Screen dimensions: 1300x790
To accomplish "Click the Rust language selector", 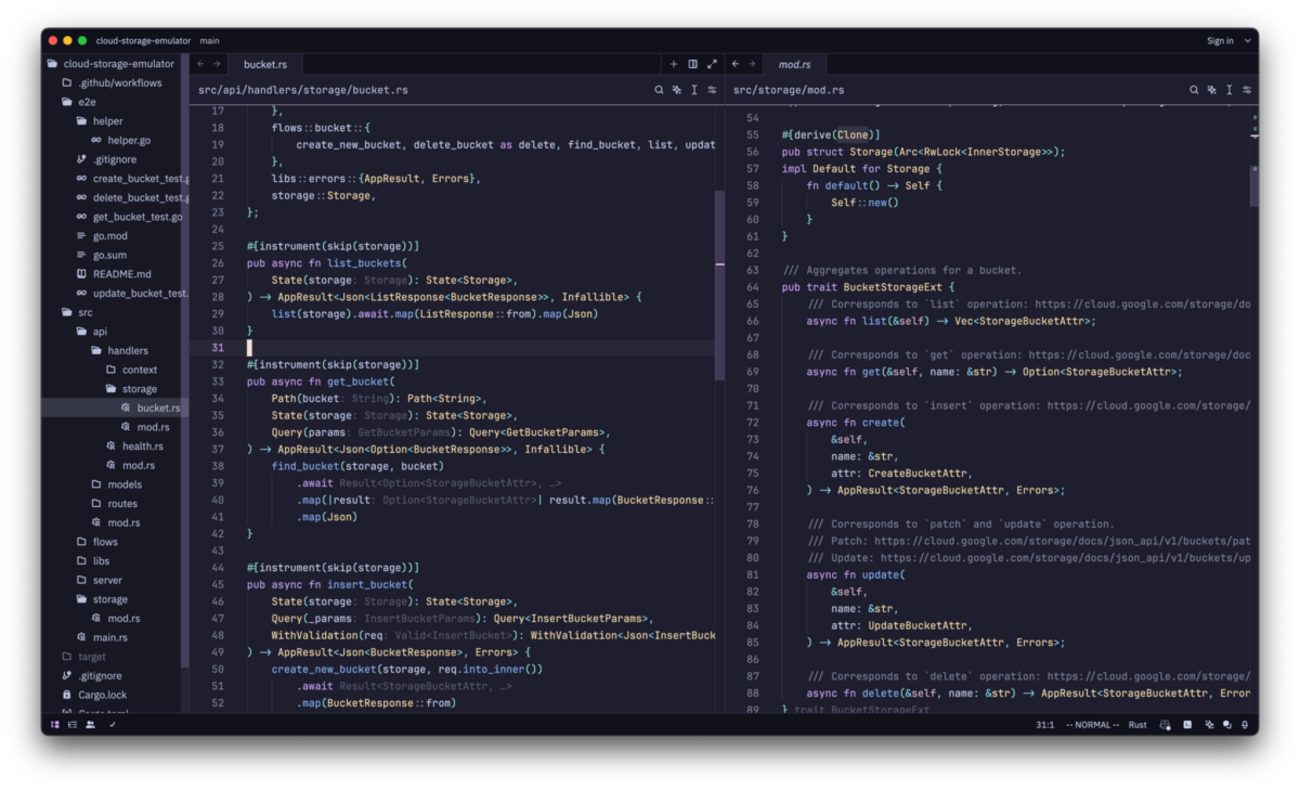I will tap(1137, 725).
